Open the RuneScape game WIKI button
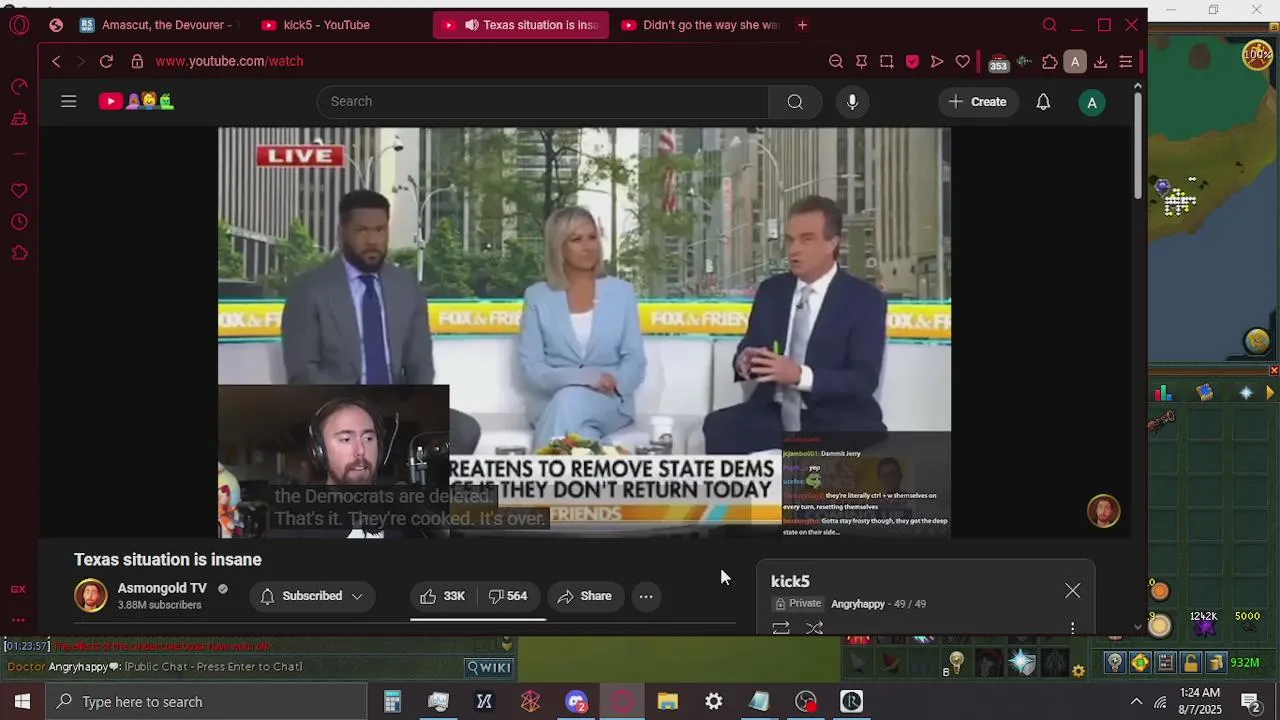Screen dimensions: 1280x720 (489, 667)
